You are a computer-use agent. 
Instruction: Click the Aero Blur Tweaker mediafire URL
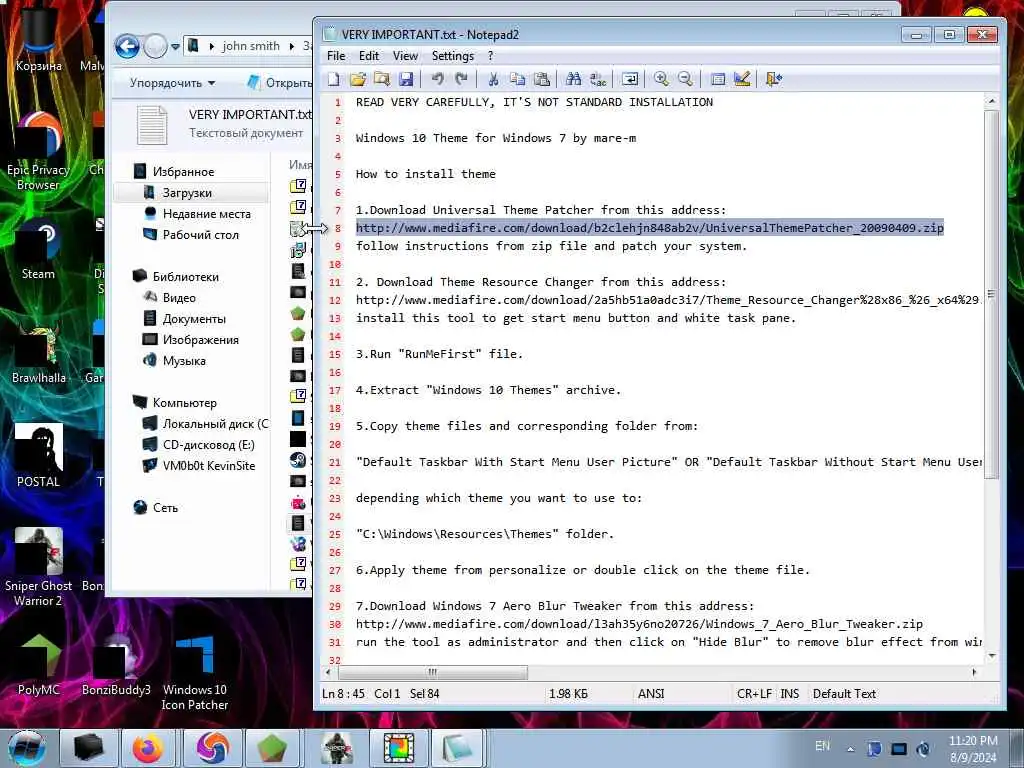click(639, 624)
